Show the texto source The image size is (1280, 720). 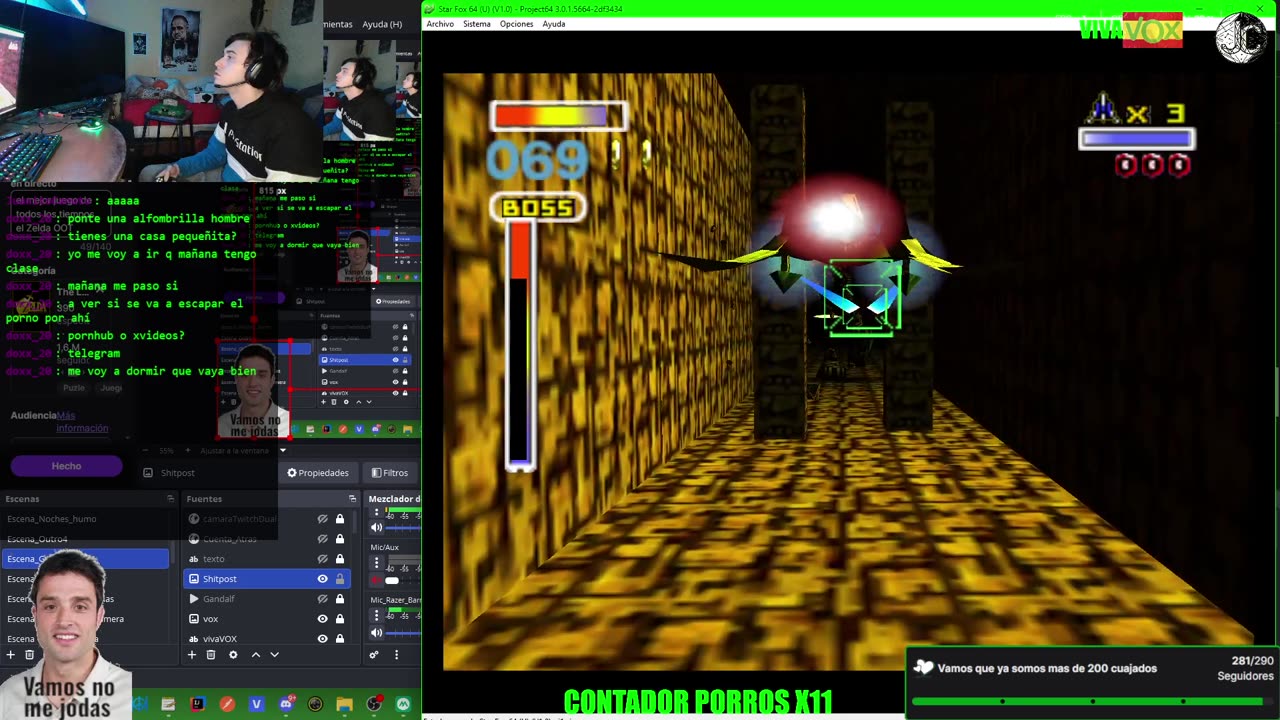pos(322,559)
